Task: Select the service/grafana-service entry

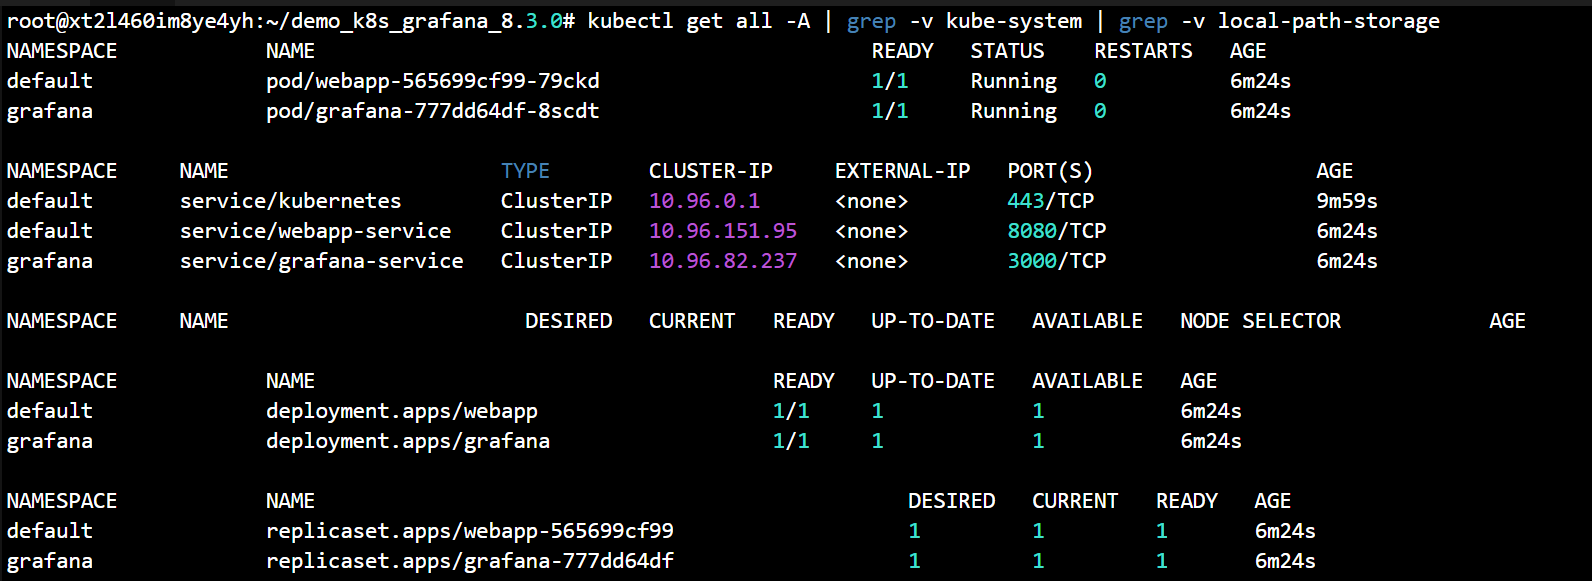Action: coord(321,261)
